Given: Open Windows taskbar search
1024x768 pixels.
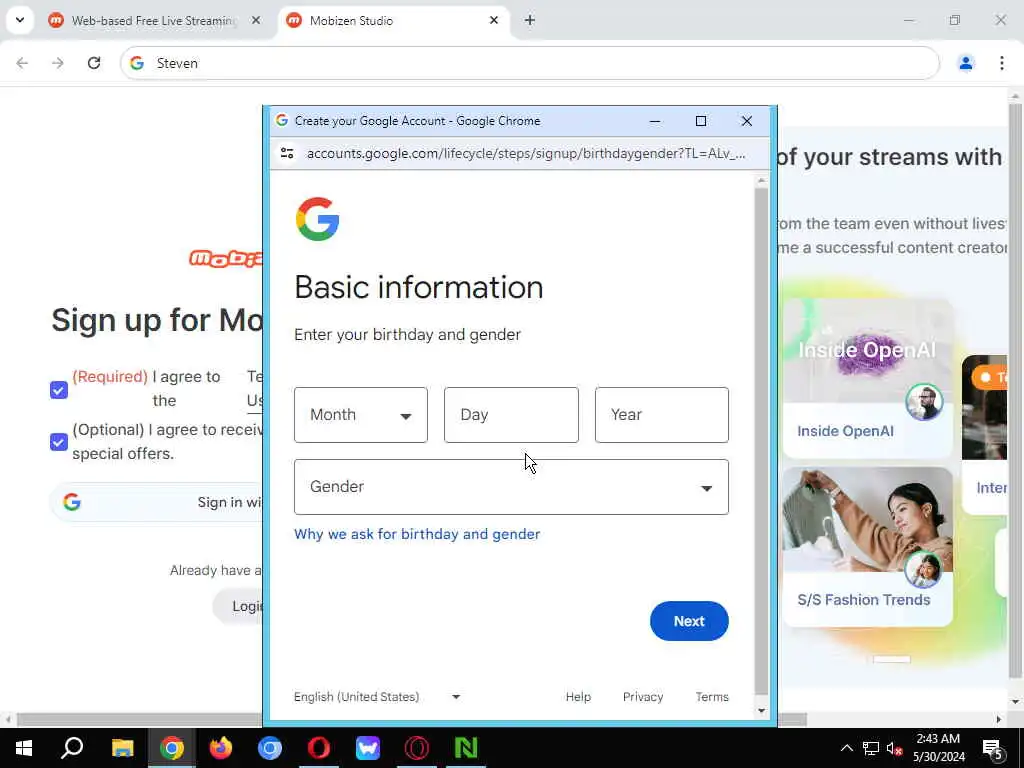Looking at the screenshot, I should tap(72, 748).
